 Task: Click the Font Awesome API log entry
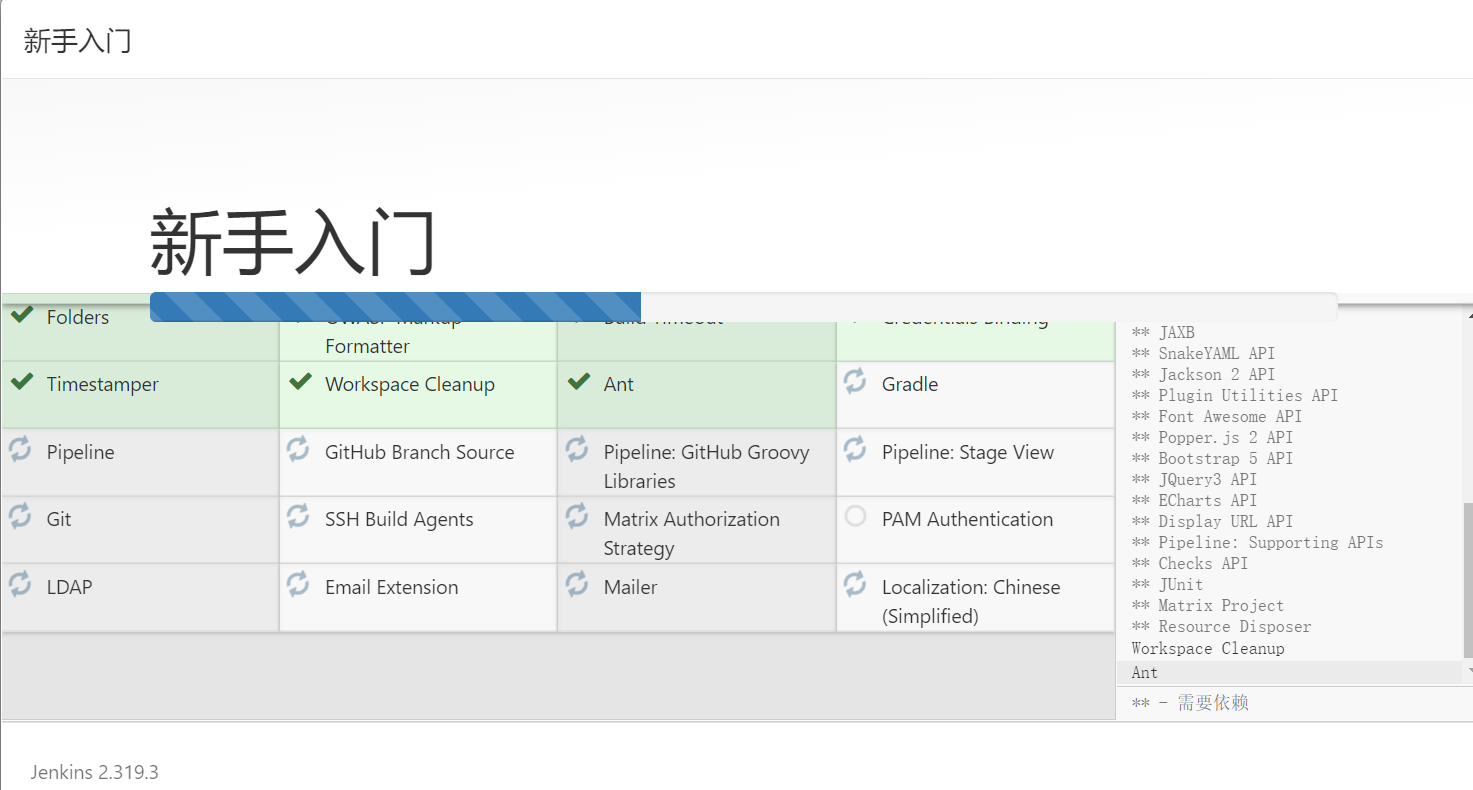coord(1217,416)
